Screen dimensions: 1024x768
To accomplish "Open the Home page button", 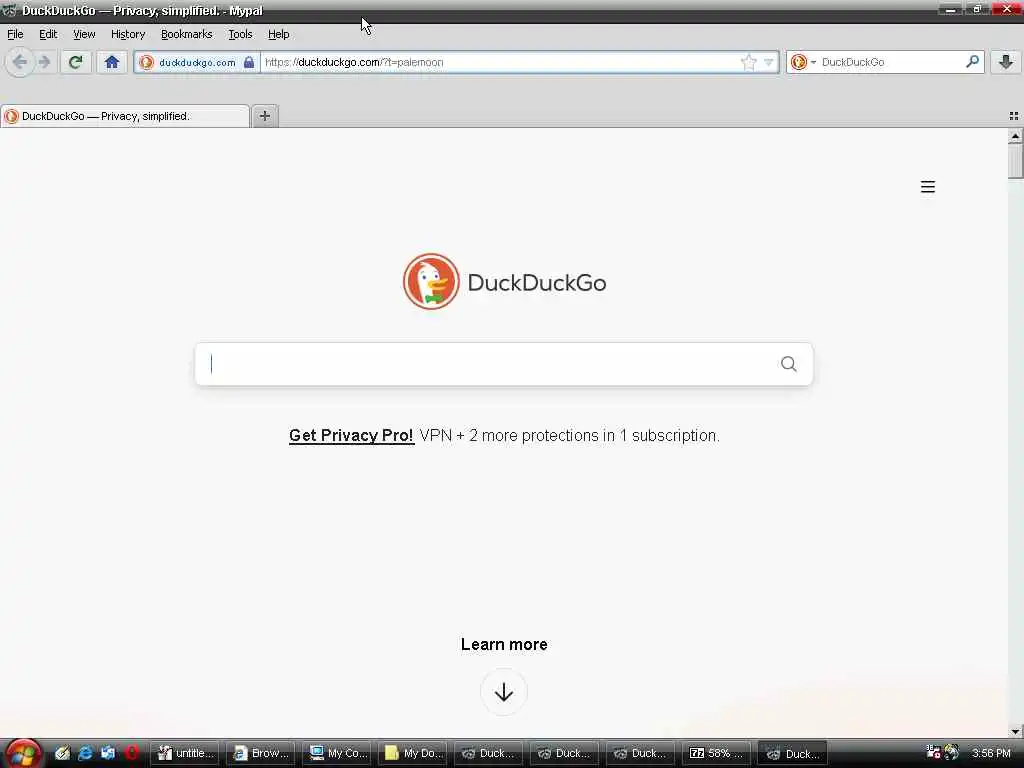I will point(112,62).
